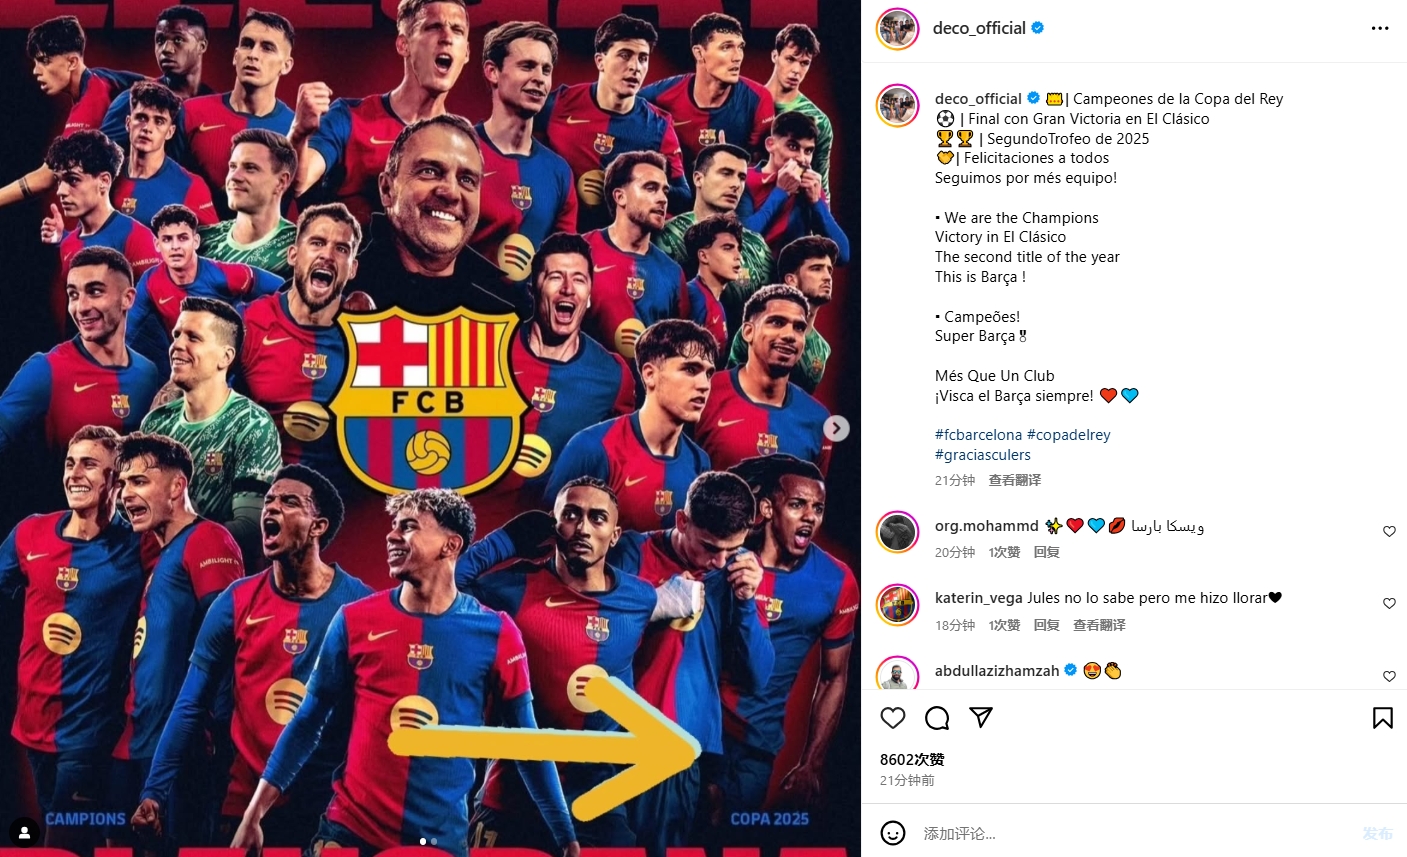Open the three-dot more options menu
1407x857 pixels.
[1380, 28]
